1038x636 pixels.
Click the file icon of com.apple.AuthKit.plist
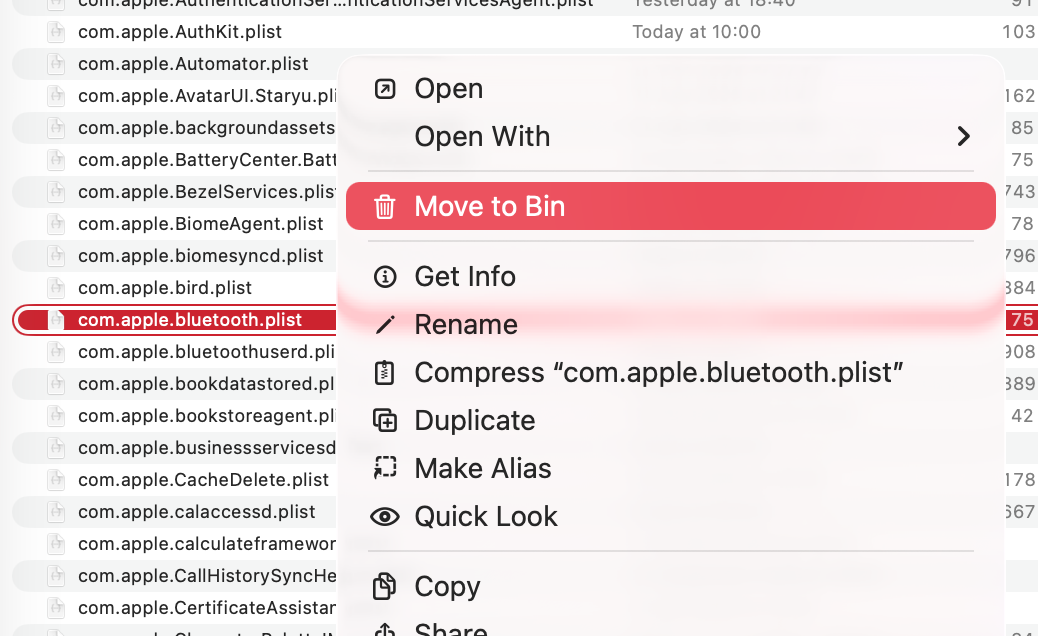pos(56,32)
